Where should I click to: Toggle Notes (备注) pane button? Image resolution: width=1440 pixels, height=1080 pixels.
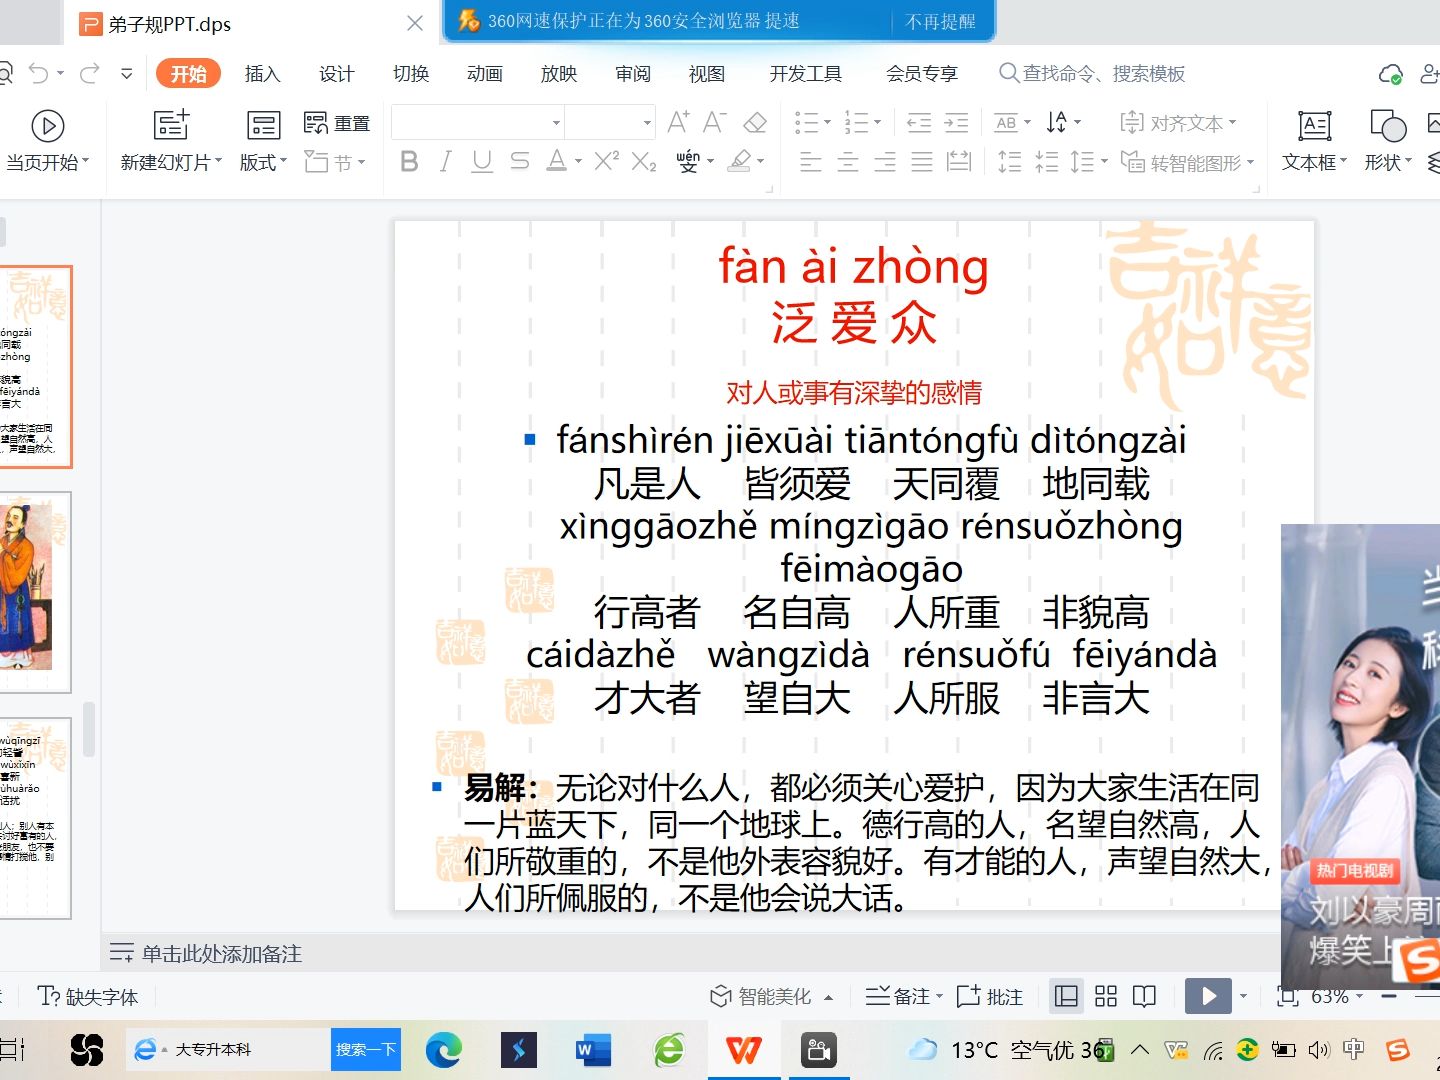(898, 996)
